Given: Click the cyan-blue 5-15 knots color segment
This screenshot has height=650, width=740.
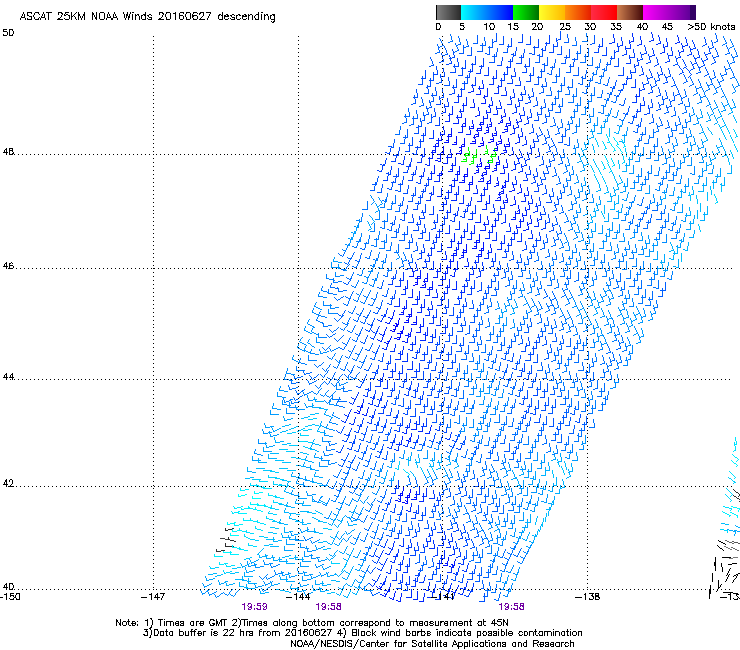Looking at the screenshot, I should click(487, 12).
